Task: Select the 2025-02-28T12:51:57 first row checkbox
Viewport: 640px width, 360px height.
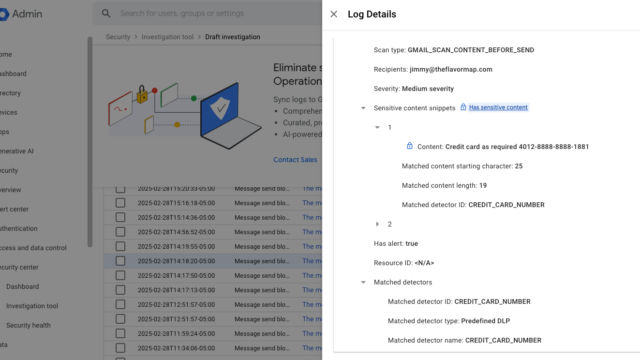Action: tap(120, 304)
